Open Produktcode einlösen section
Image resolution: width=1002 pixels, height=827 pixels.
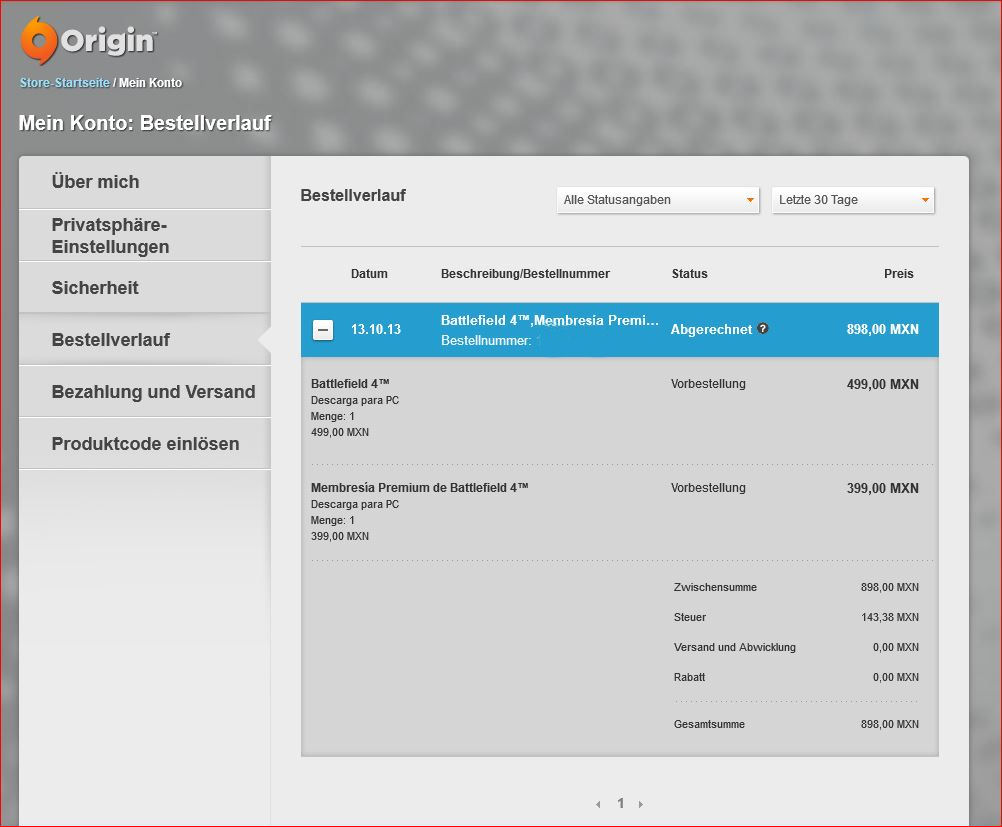pyautogui.click(x=145, y=444)
